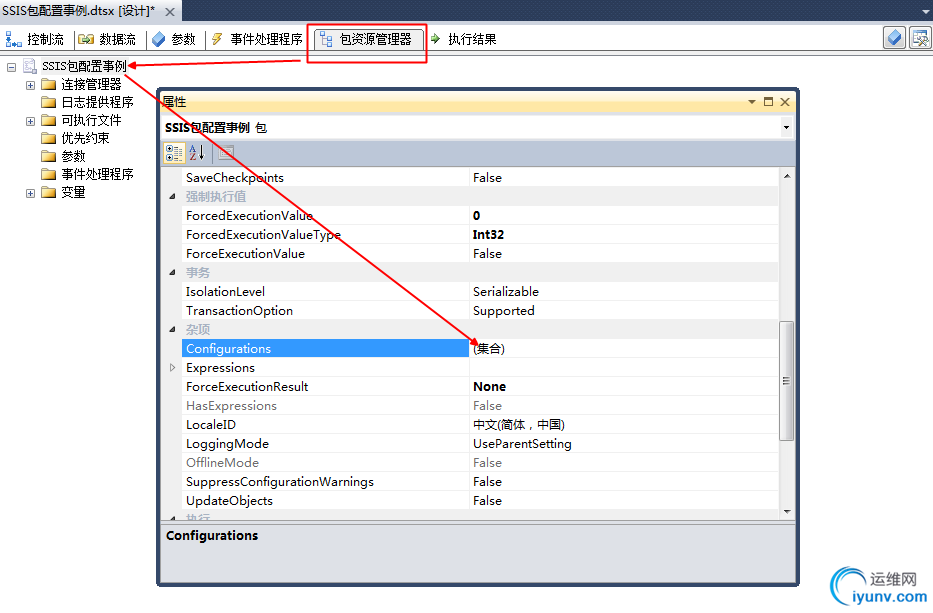Viewport: 933px width, 613px height.
Task: Maximize the 属性 panel
Action: tap(768, 102)
